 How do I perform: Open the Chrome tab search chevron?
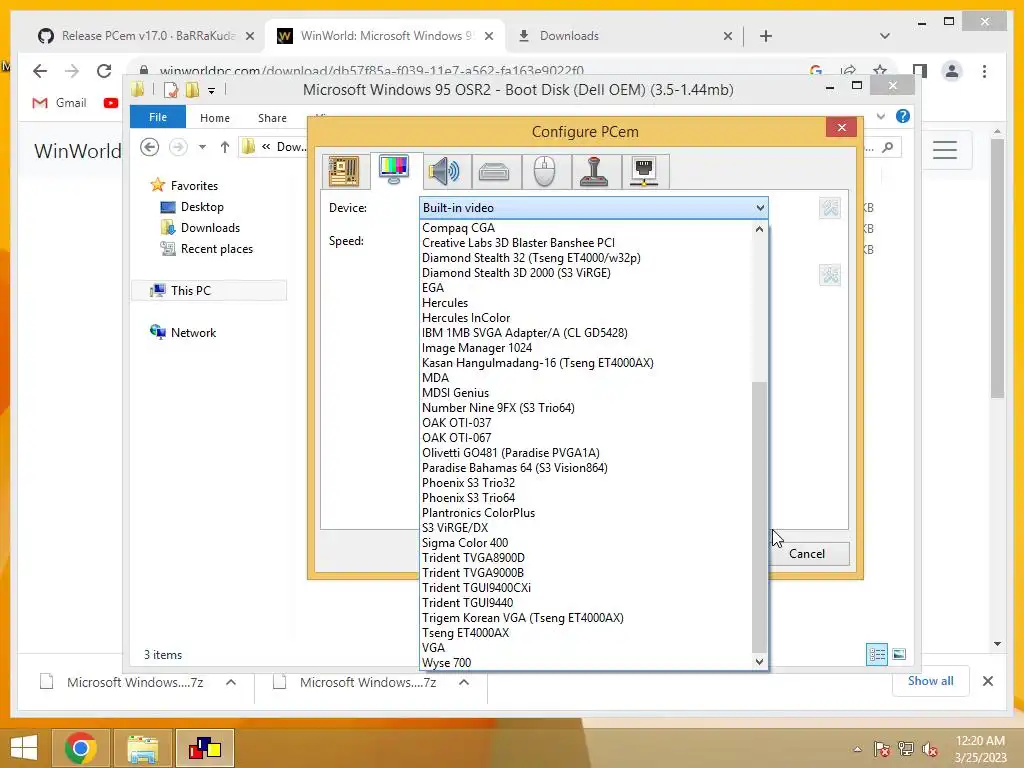[x=885, y=36]
